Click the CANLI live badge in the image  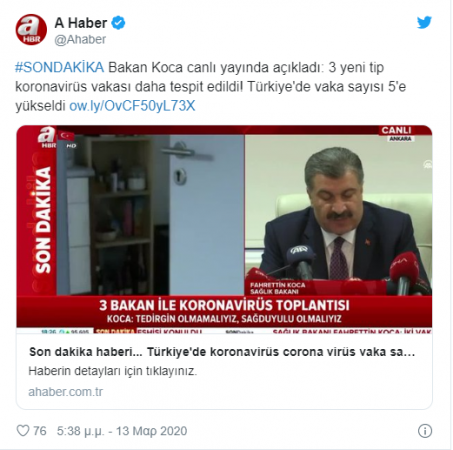[x=396, y=130]
